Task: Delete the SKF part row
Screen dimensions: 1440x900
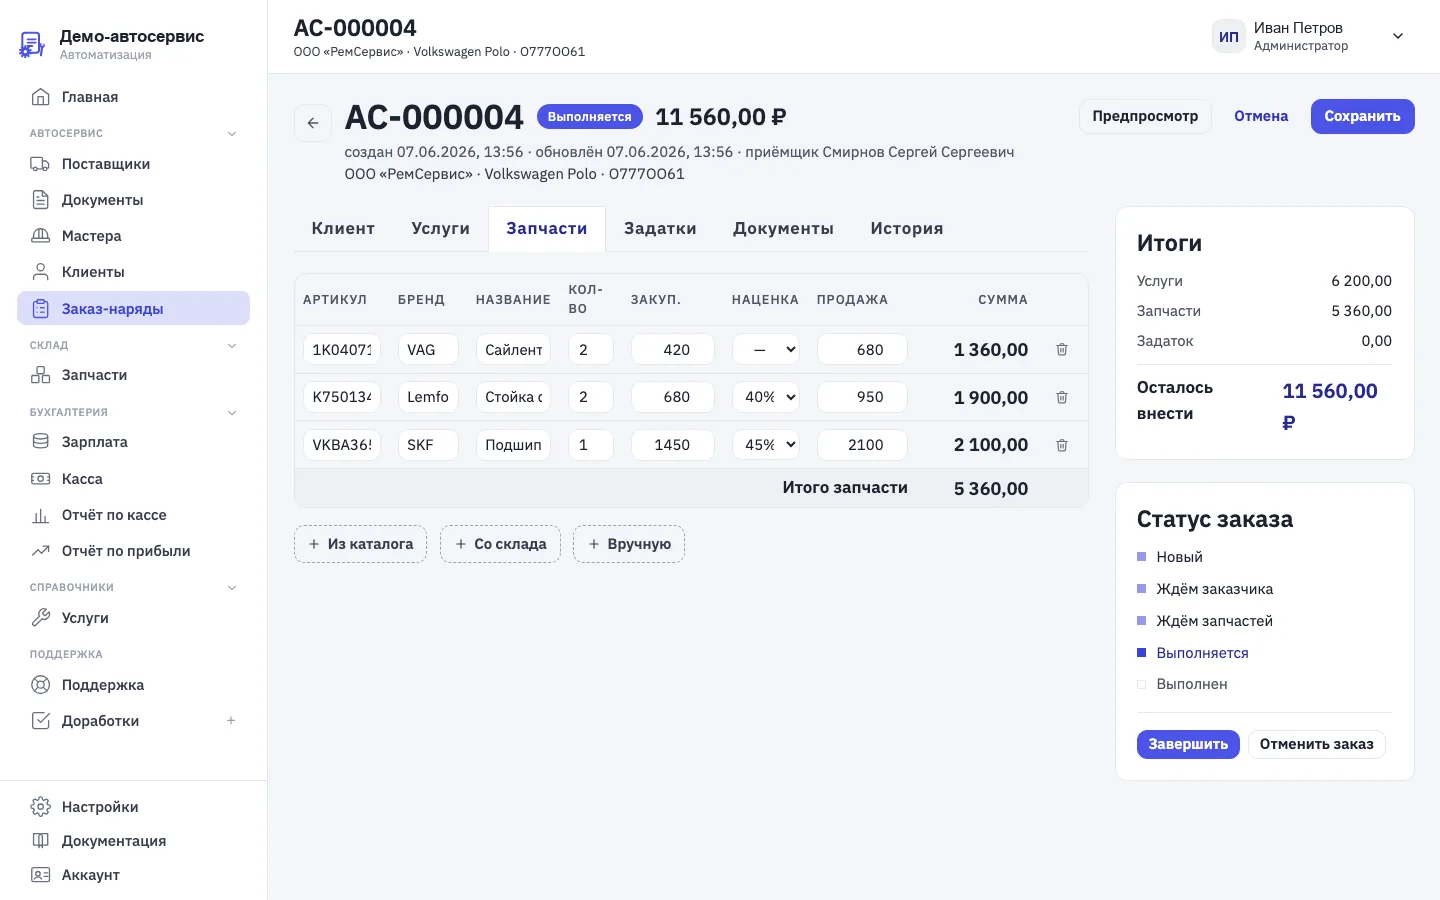Action: click(1062, 445)
